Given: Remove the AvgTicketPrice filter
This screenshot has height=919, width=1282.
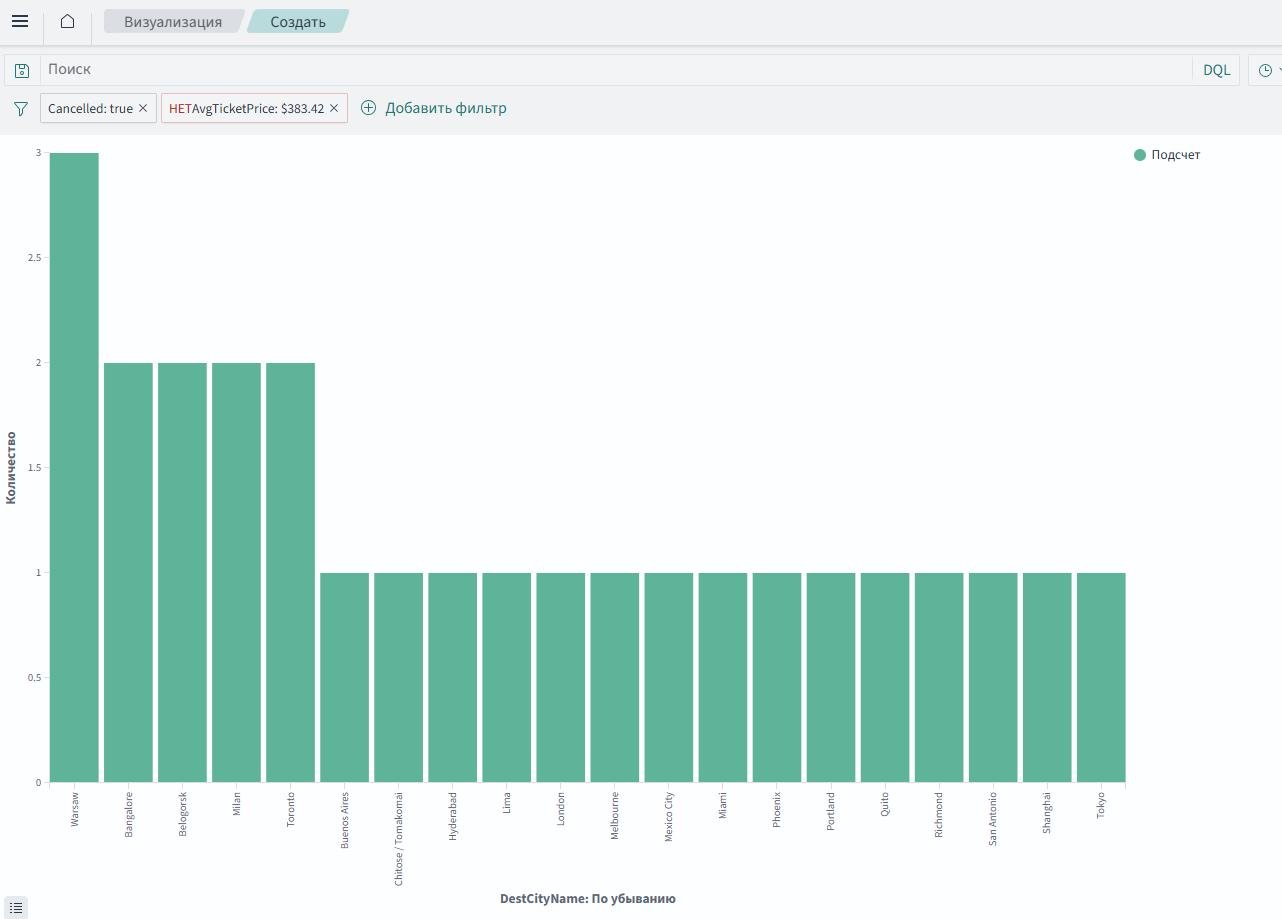Looking at the screenshot, I should coord(334,108).
